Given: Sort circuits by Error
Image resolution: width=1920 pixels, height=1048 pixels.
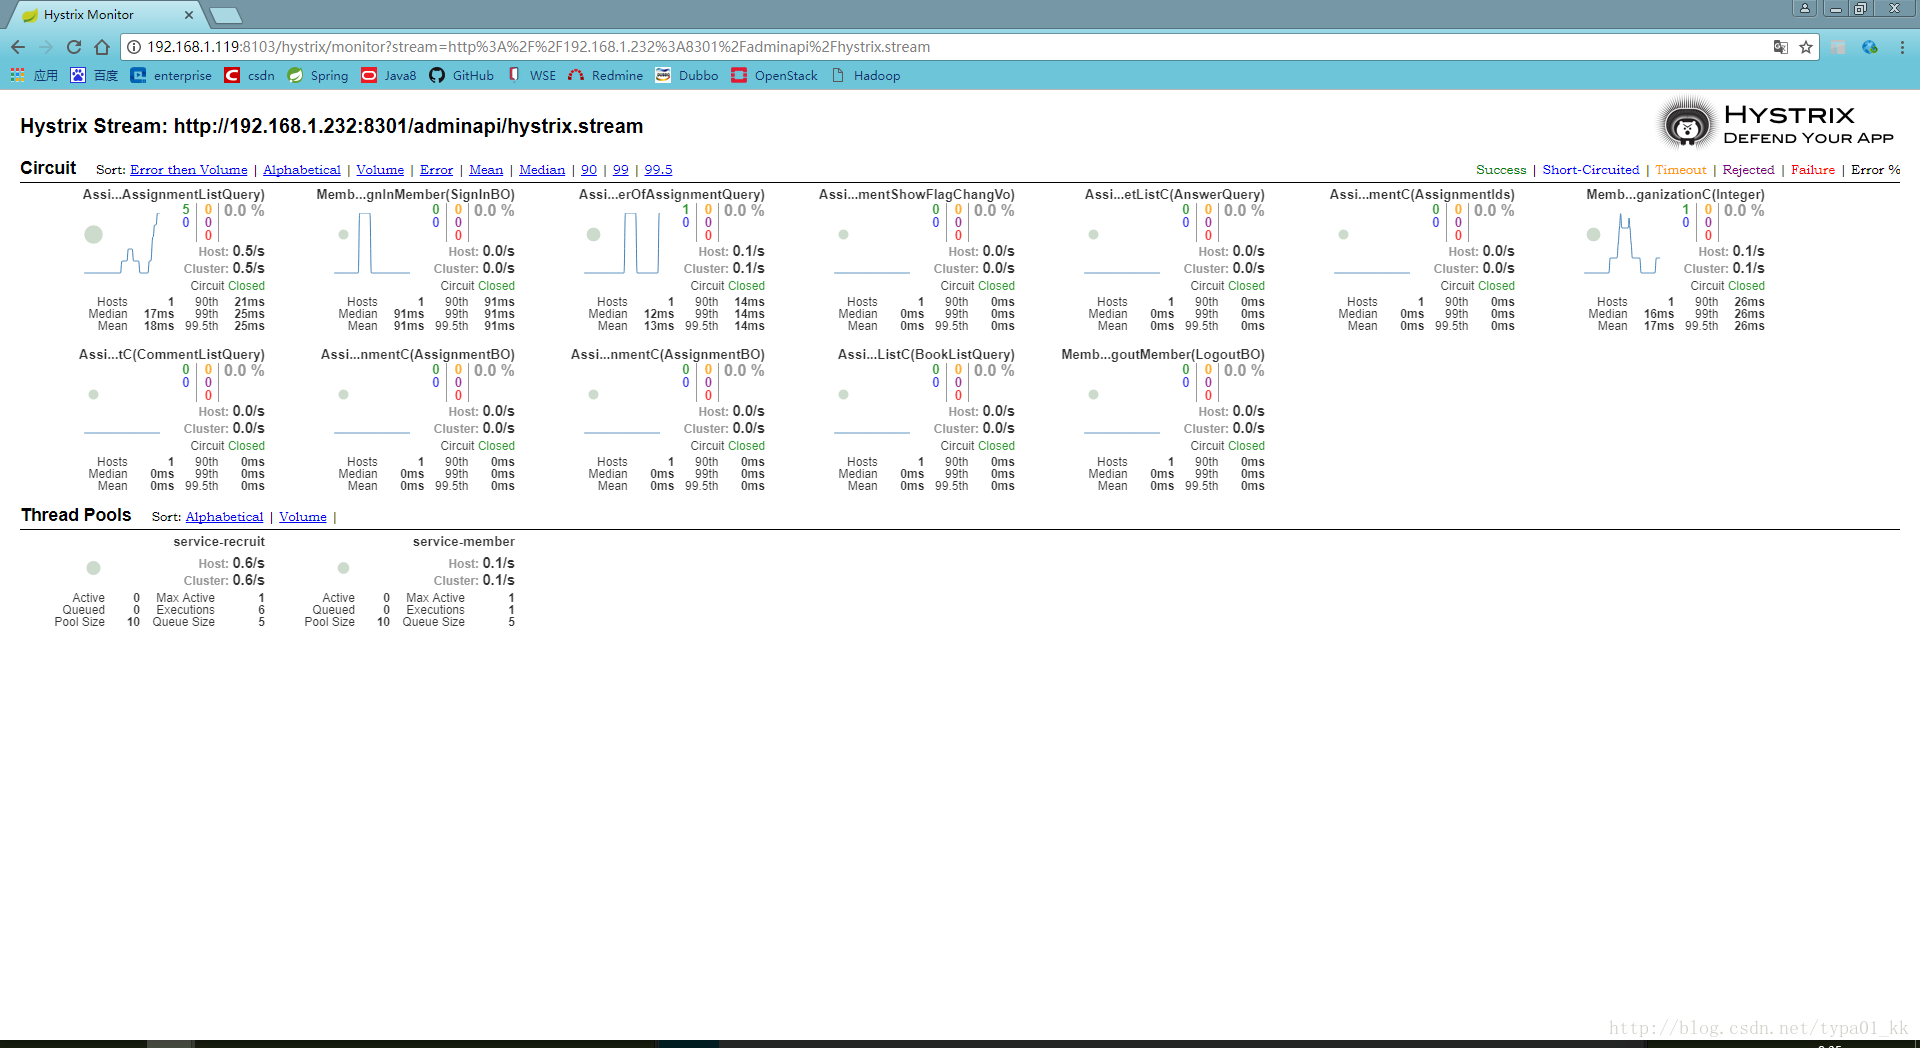Looking at the screenshot, I should click(436, 170).
